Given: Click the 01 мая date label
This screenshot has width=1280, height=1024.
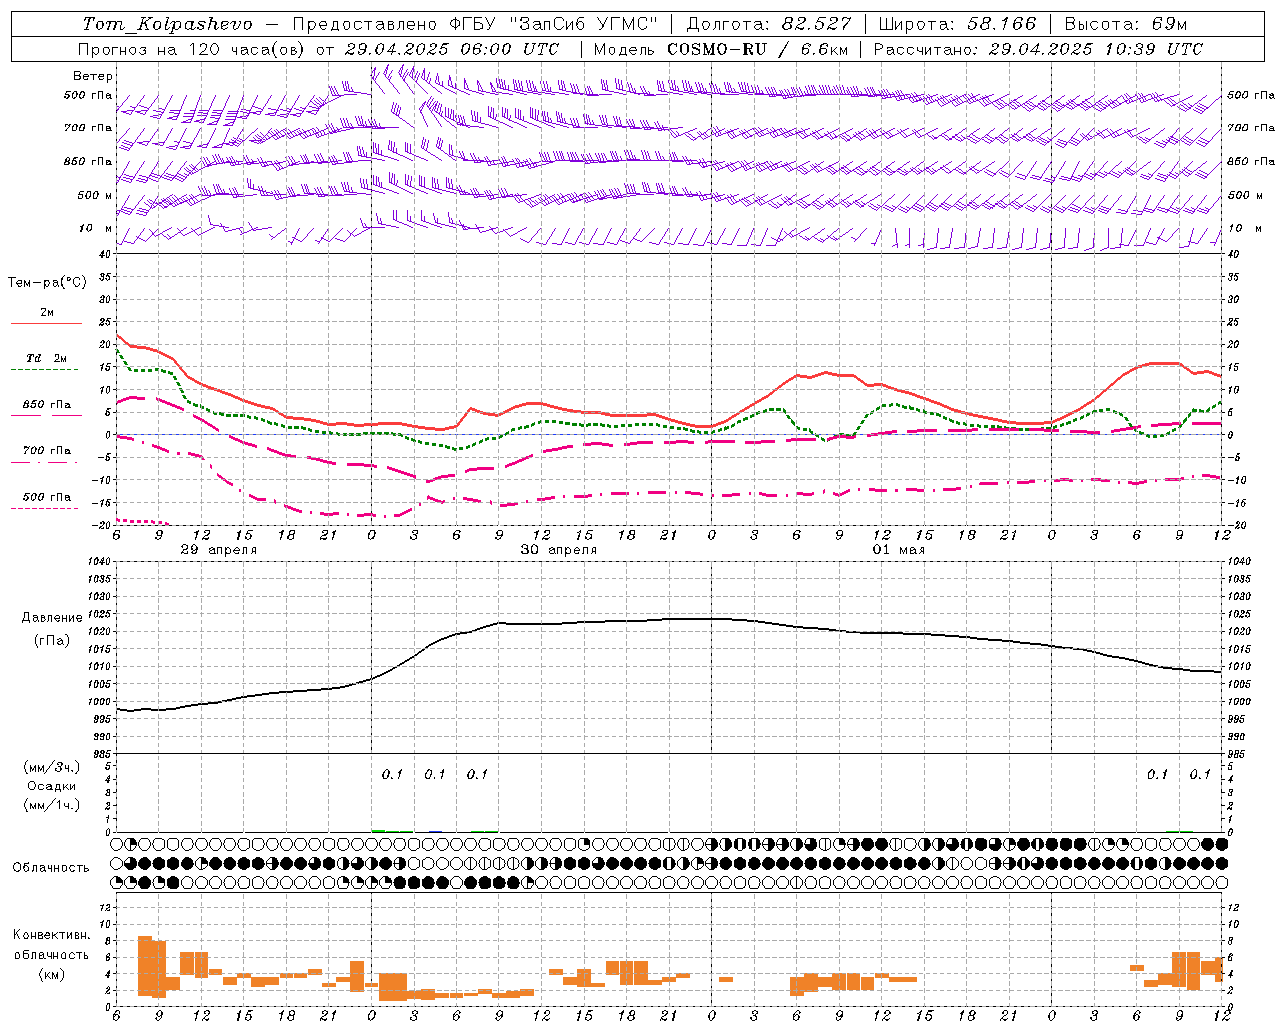Looking at the screenshot, I should [898, 550].
